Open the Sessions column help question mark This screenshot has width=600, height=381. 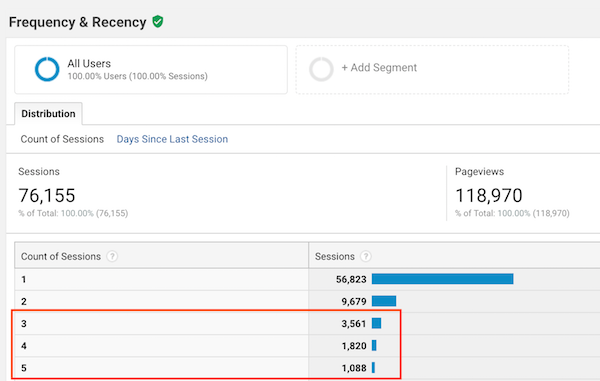[366, 256]
